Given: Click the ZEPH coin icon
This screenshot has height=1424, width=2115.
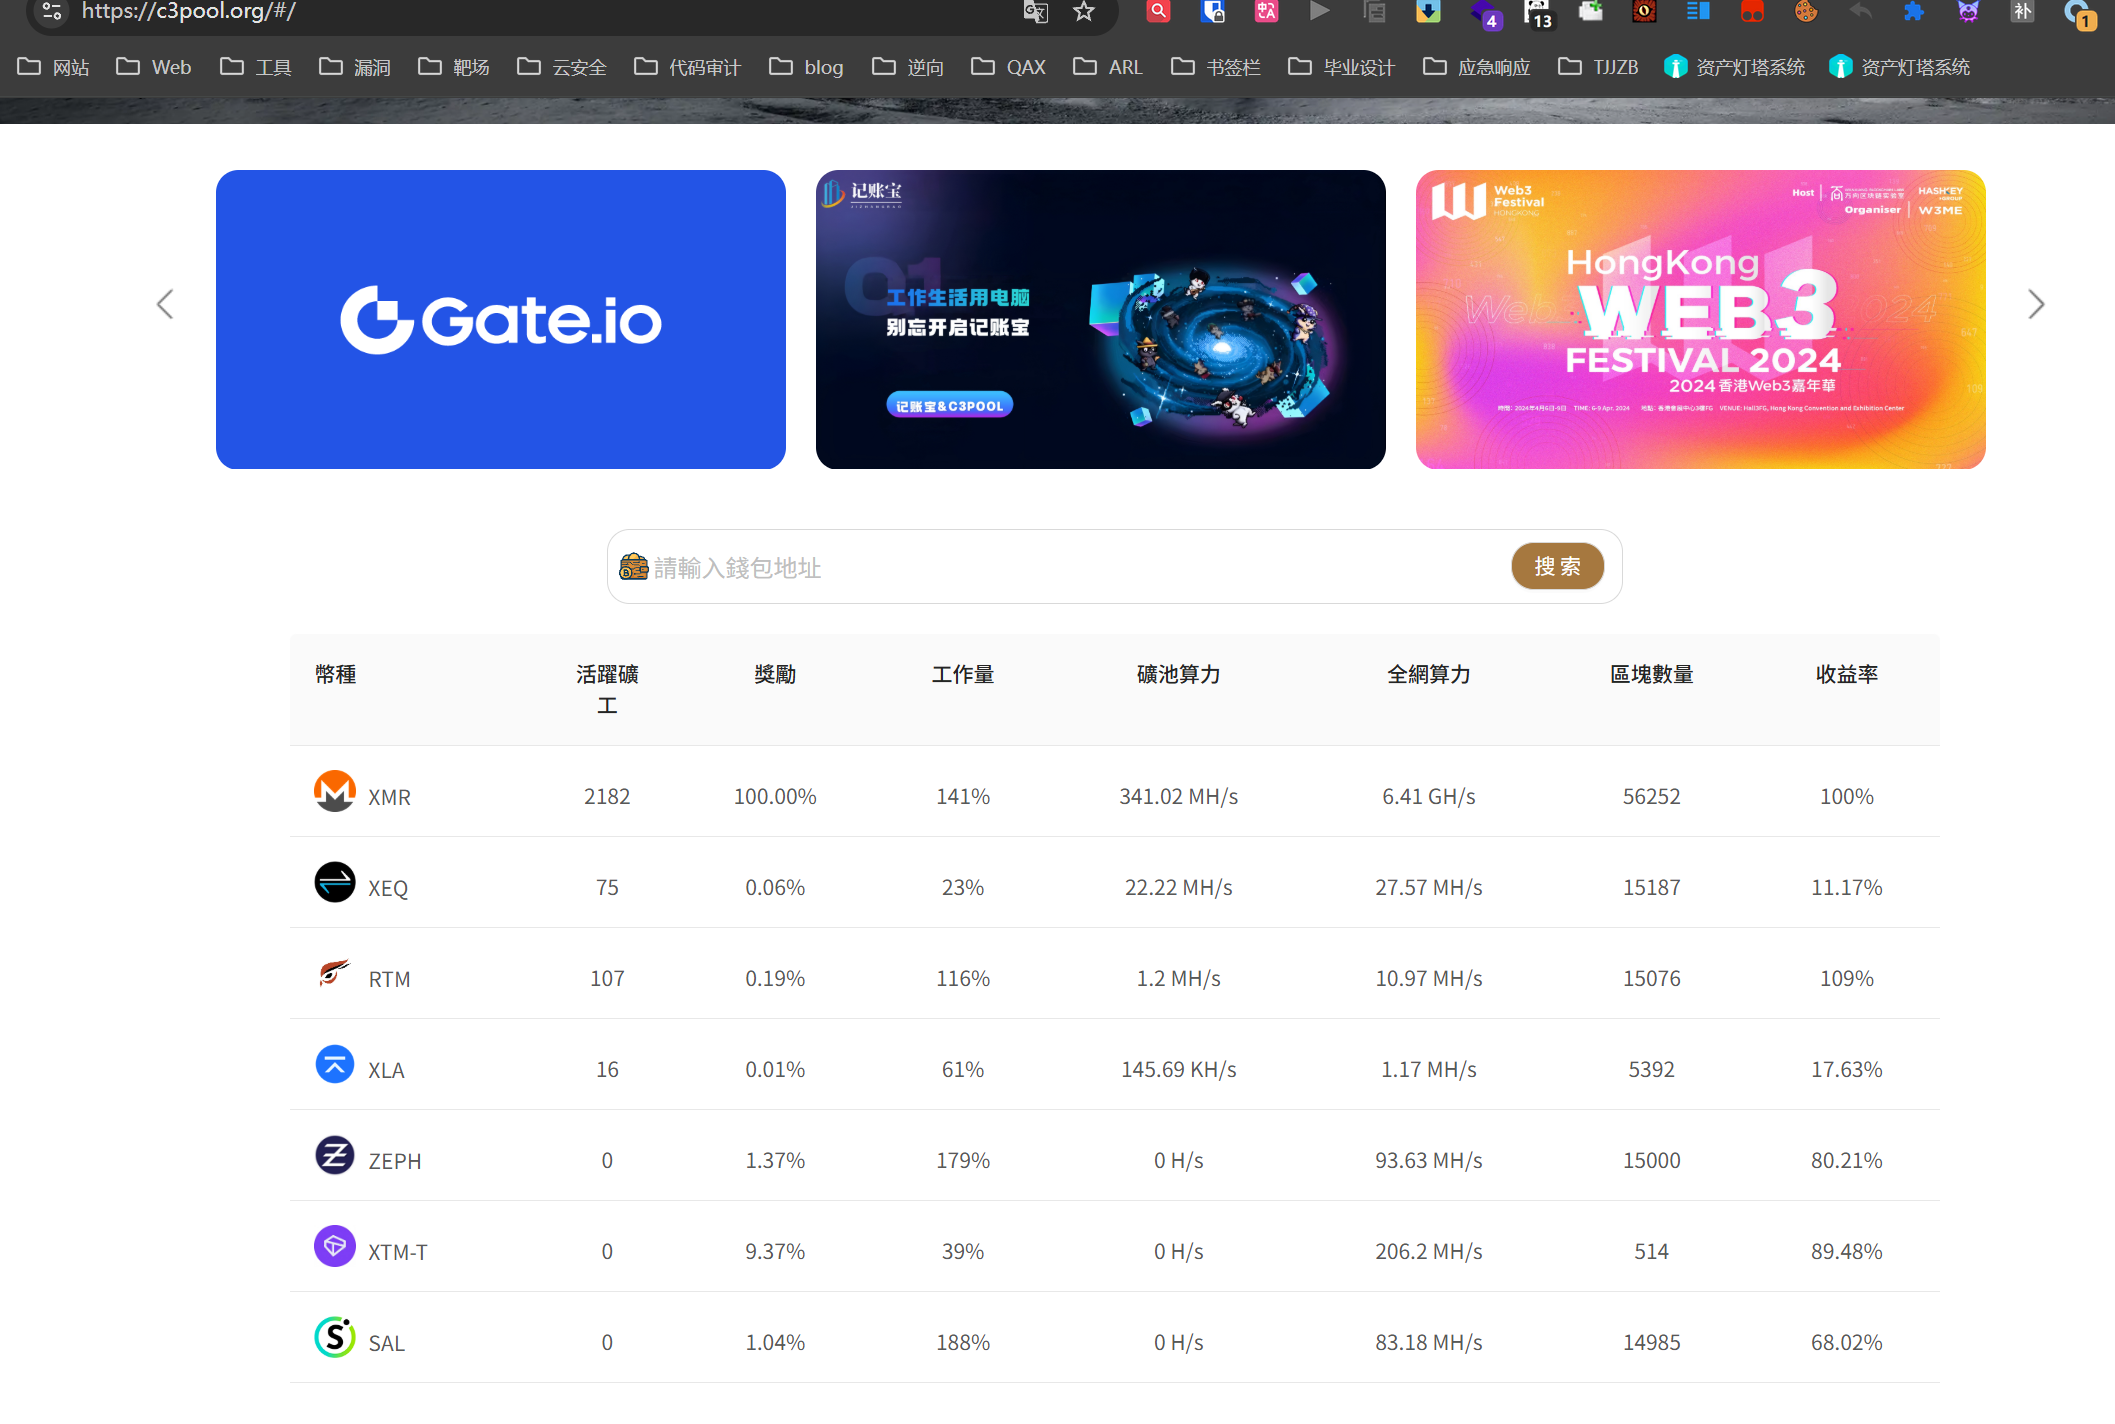Looking at the screenshot, I should 334,1155.
